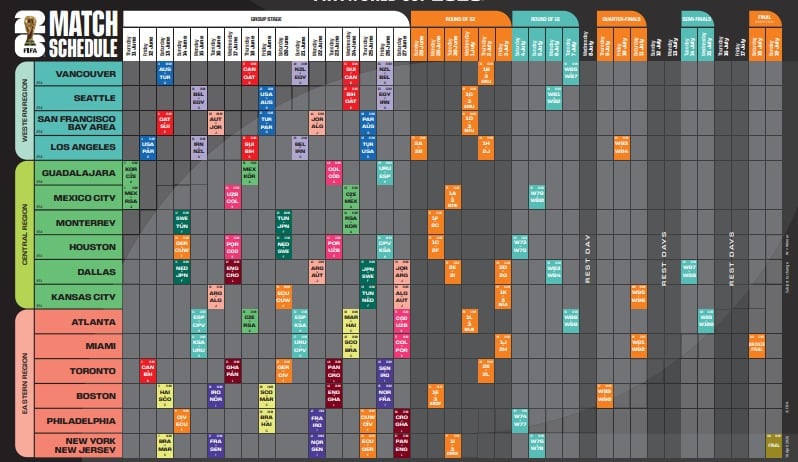Viewport: 798px width, 462px height.
Task: Select the SEMI-FINALS header
Action: click(x=697, y=19)
